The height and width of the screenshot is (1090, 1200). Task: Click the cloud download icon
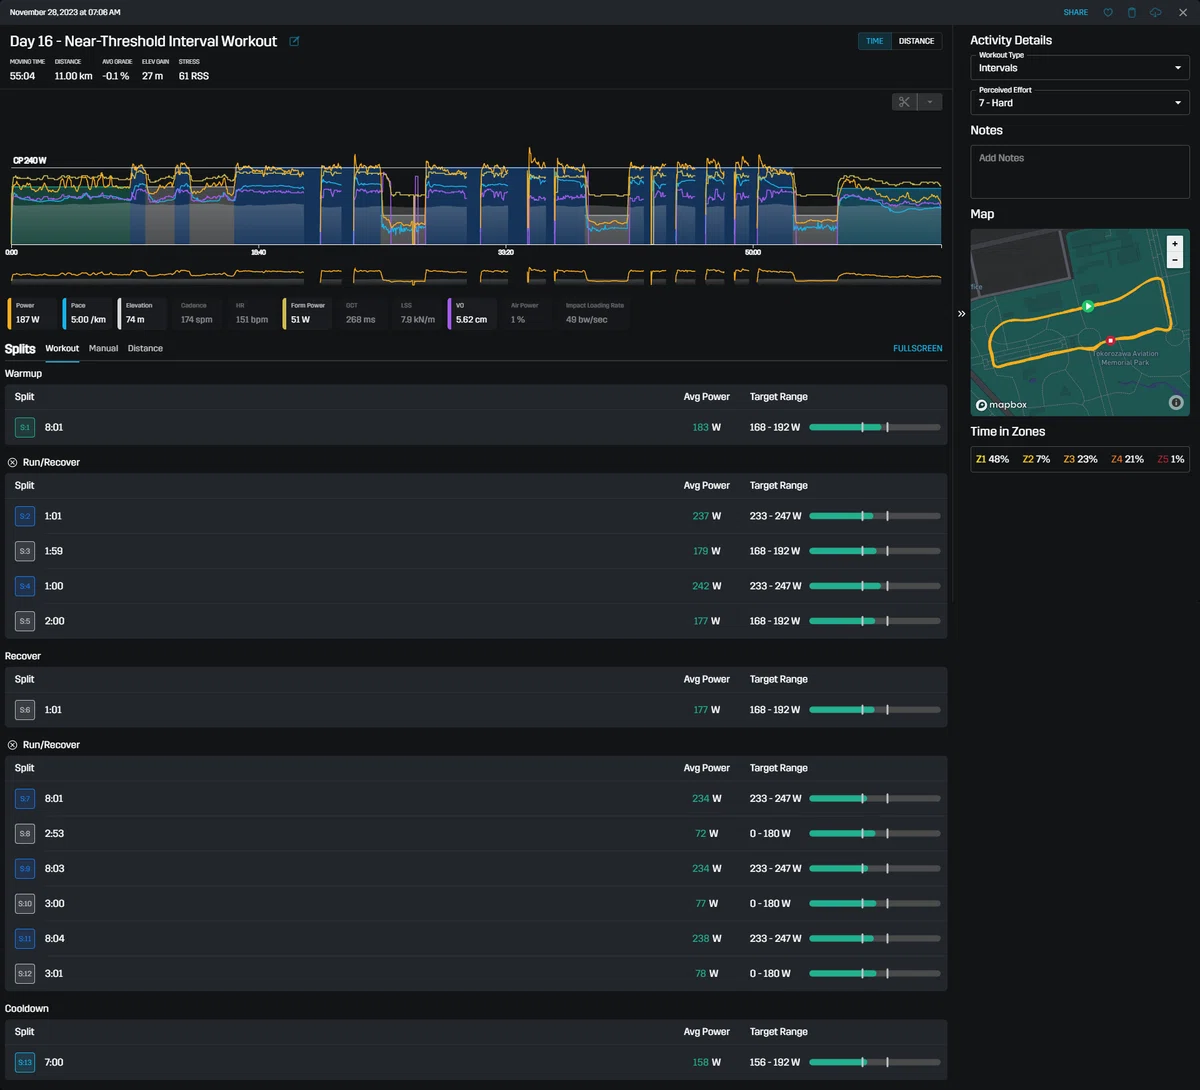point(1156,12)
